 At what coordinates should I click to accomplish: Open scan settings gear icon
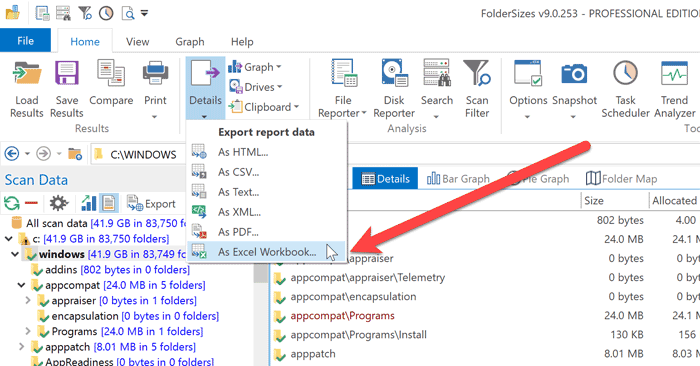point(58,204)
